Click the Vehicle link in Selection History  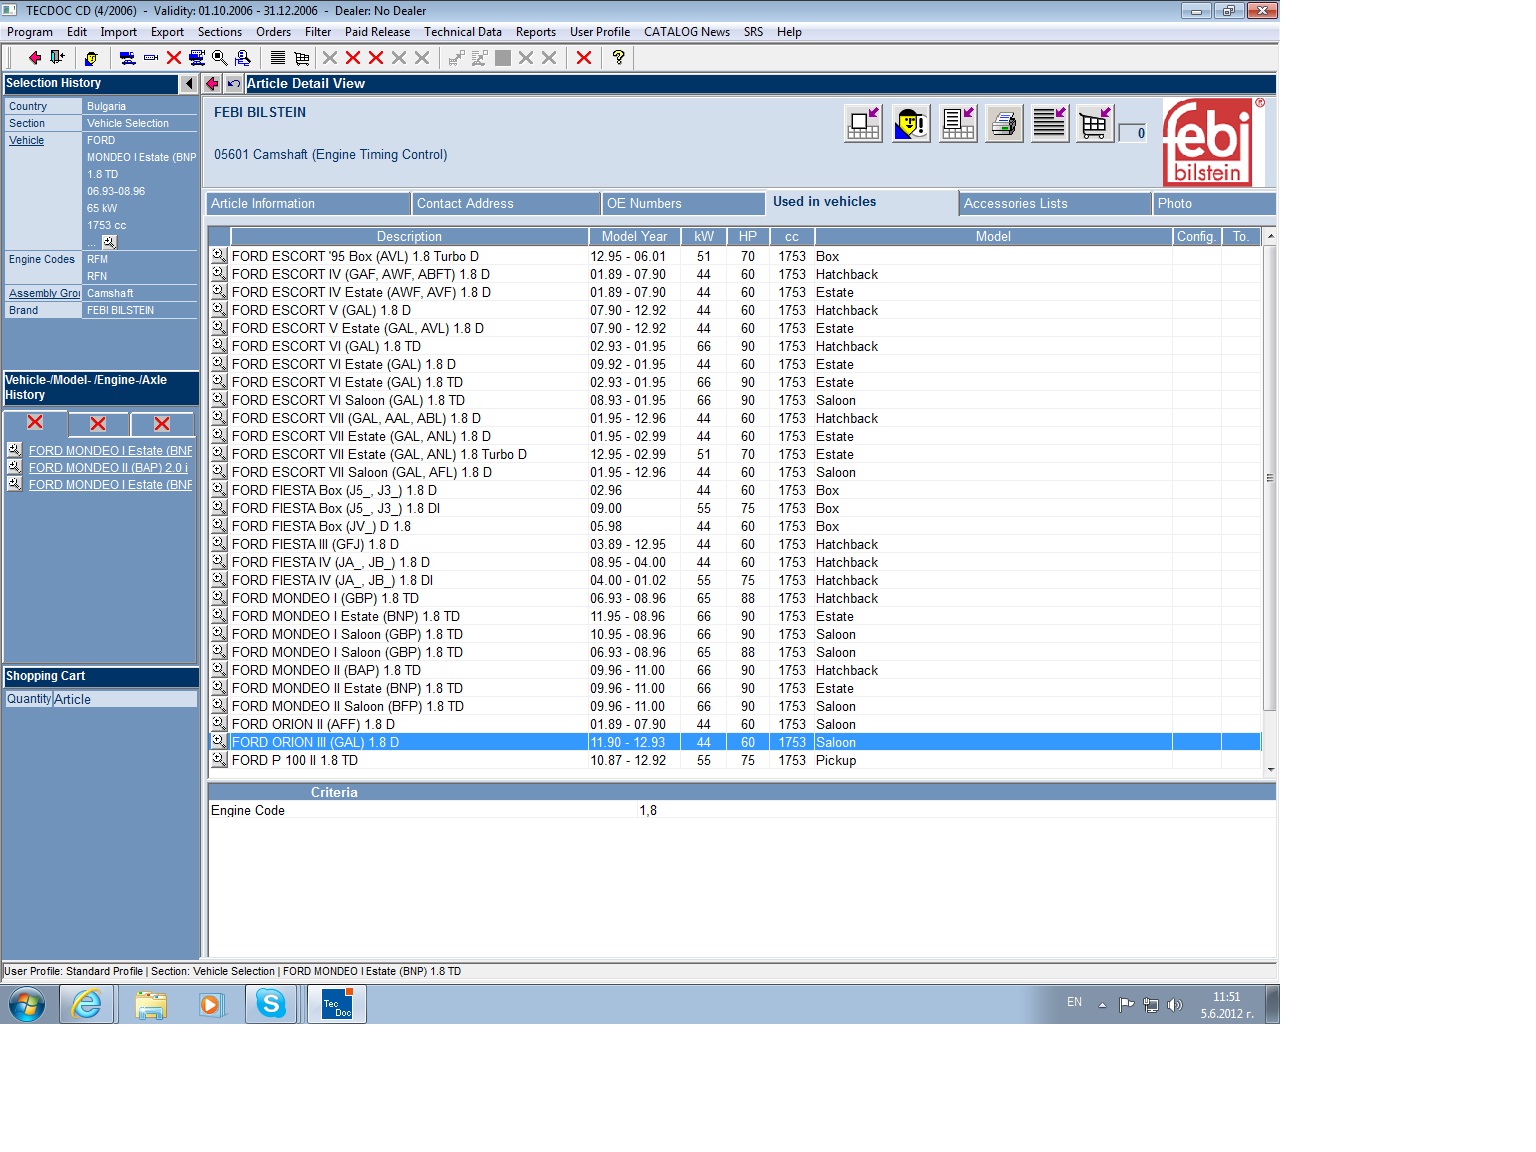[x=27, y=141]
